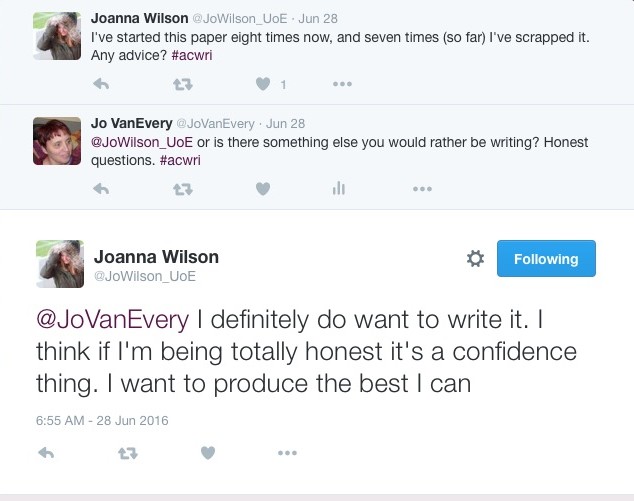Reply to Jo VanEvery's tweet
The height and width of the screenshot is (501, 634).
[x=100, y=188]
